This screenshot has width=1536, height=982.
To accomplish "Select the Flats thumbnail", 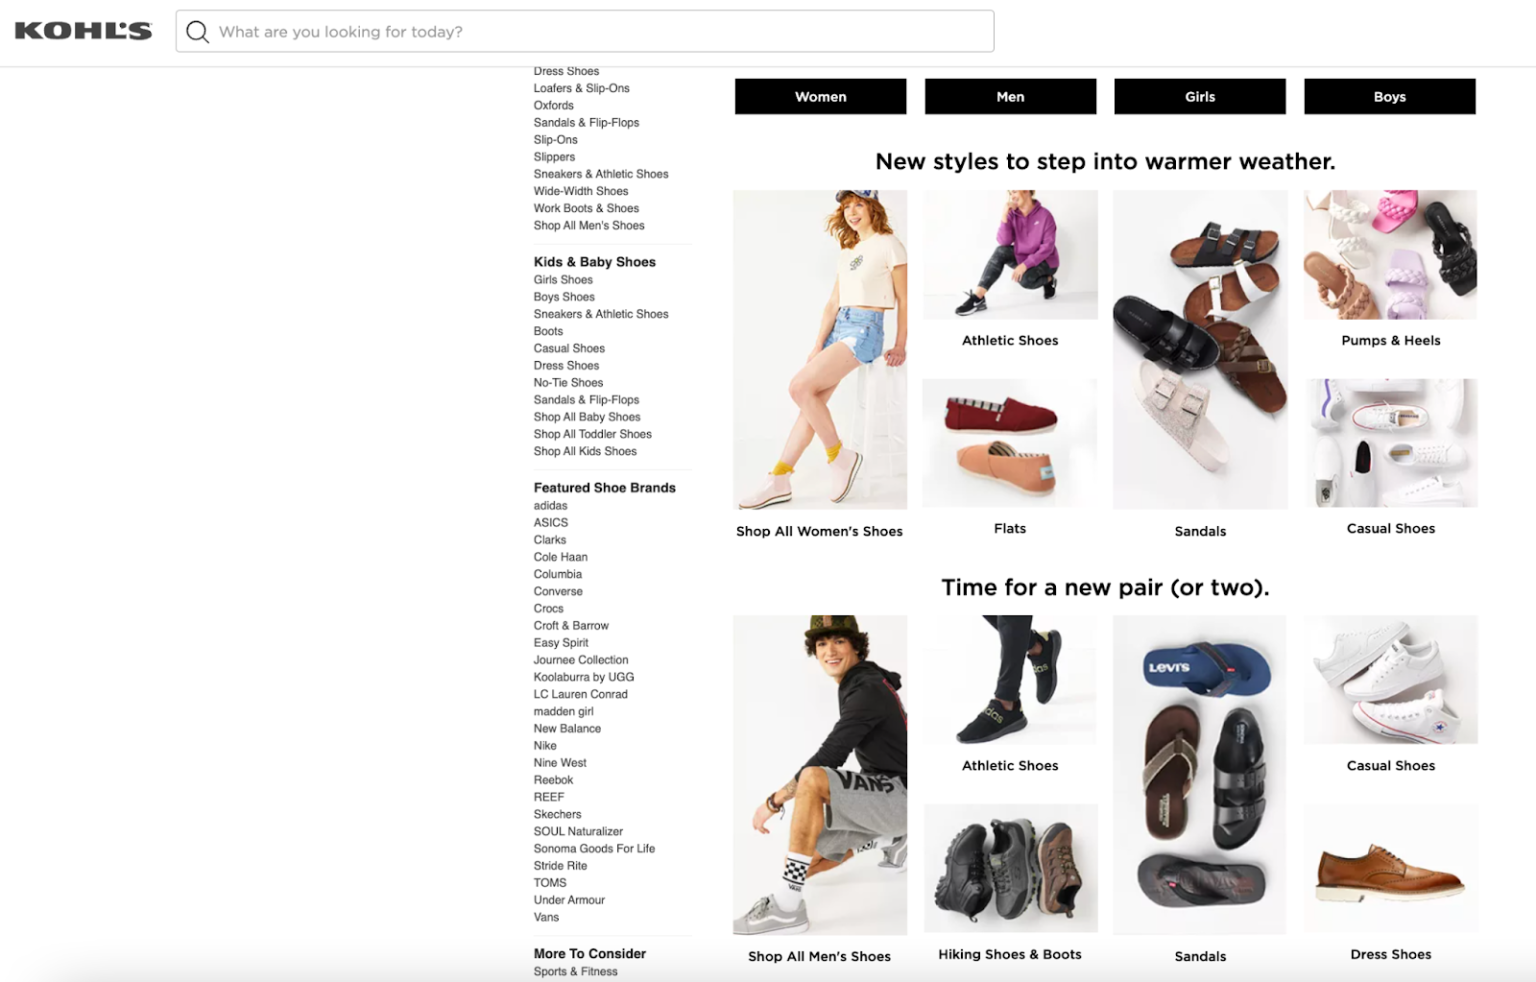I will point(1010,443).
